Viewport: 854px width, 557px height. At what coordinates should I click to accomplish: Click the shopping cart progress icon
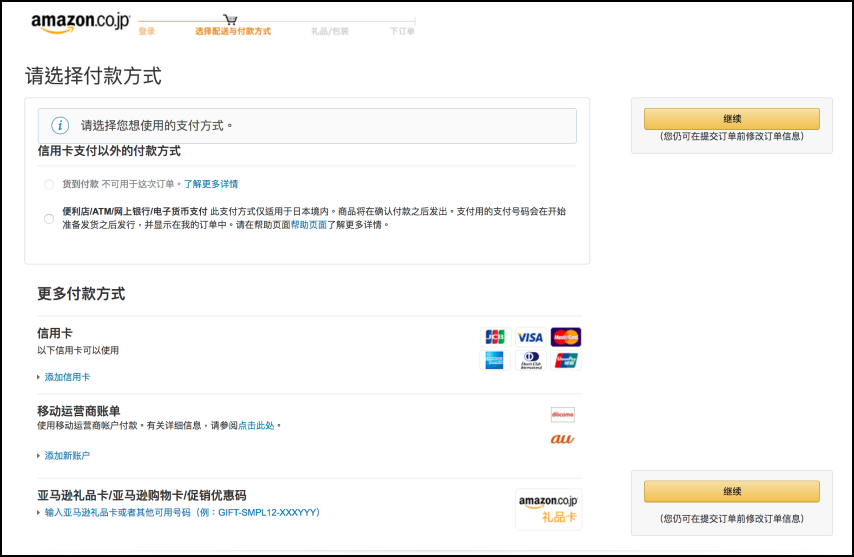pyautogui.click(x=231, y=19)
